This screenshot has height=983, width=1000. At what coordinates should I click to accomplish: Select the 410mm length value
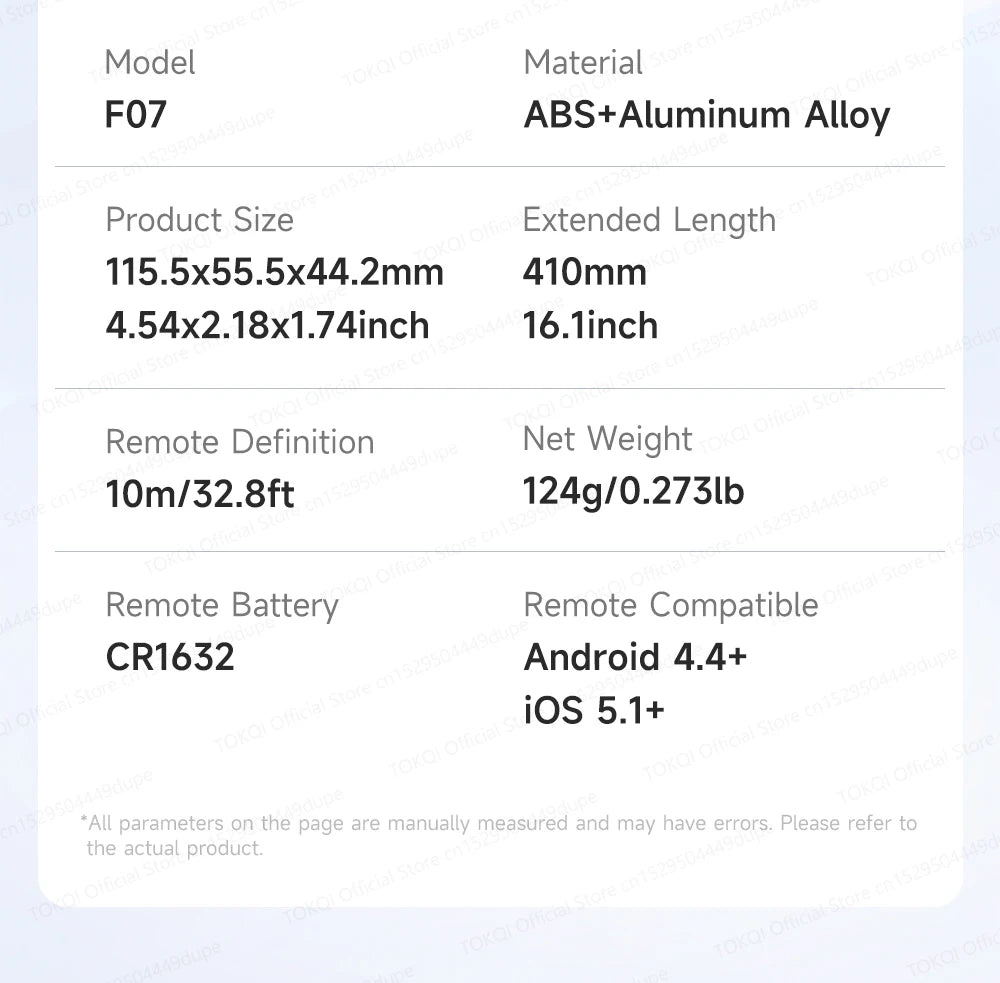click(584, 272)
